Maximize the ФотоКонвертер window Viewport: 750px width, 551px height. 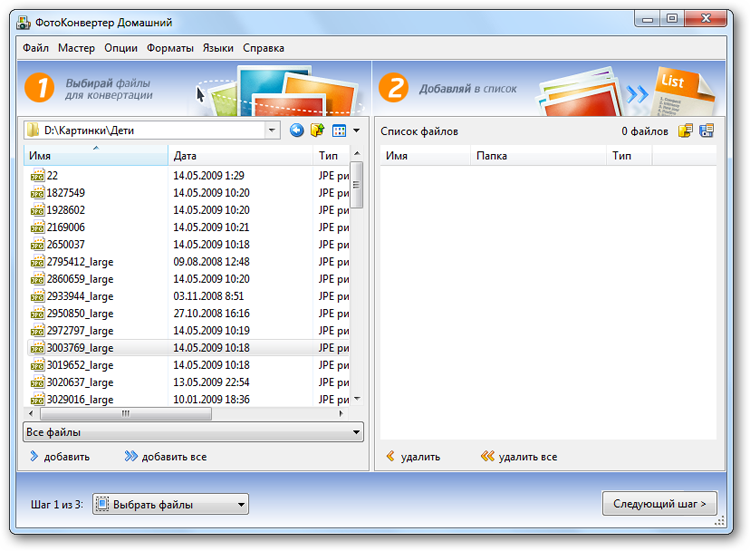672,19
